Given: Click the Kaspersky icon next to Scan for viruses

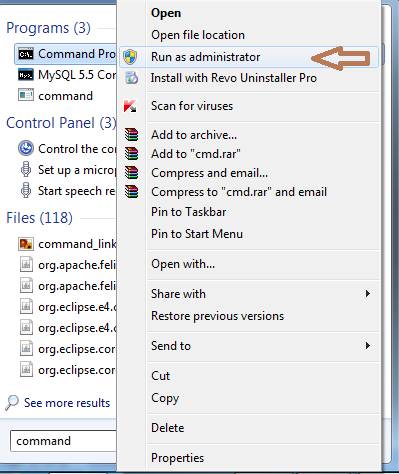Looking at the screenshot, I should coord(130,106).
